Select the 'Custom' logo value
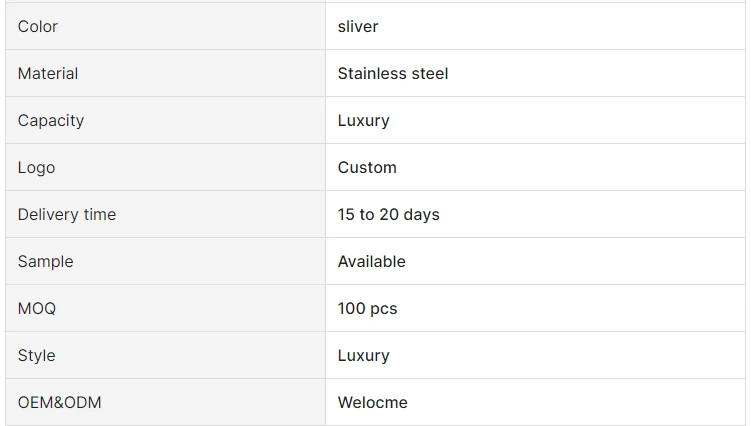The image size is (751, 426). pyautogui.click(x=367, y=168)
